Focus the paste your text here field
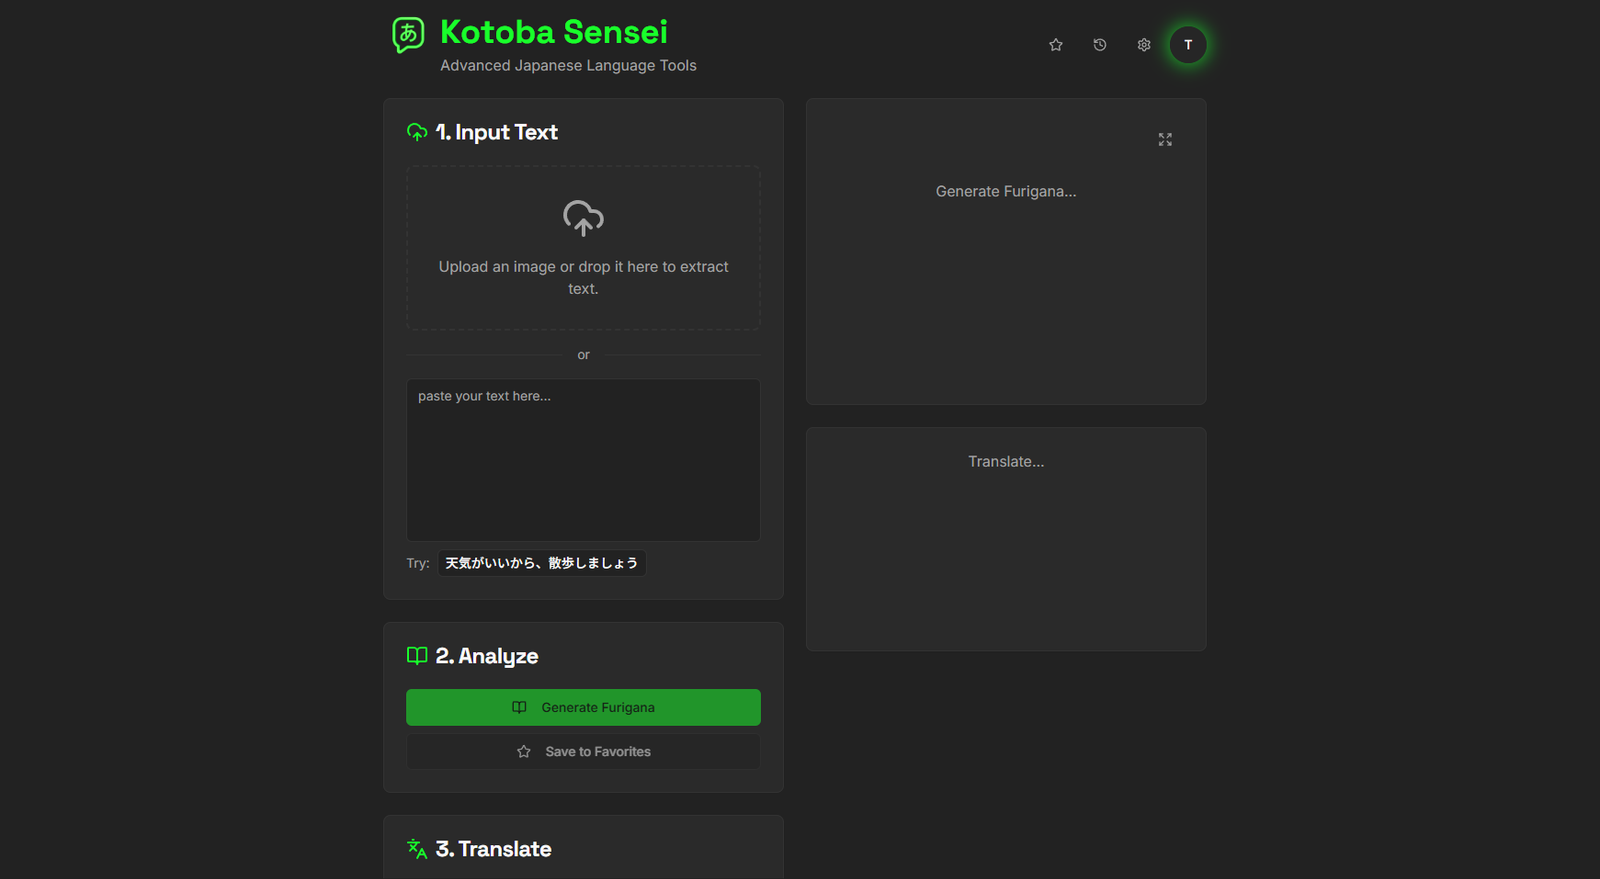The image size is (1600, 879). coord(583,460)
